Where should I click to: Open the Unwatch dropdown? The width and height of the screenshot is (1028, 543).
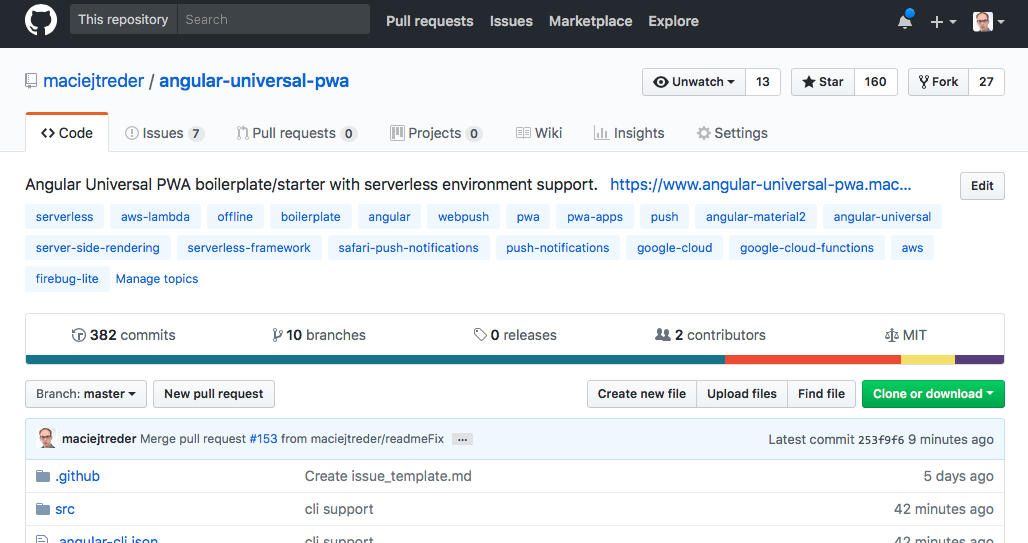pos(694,82)
